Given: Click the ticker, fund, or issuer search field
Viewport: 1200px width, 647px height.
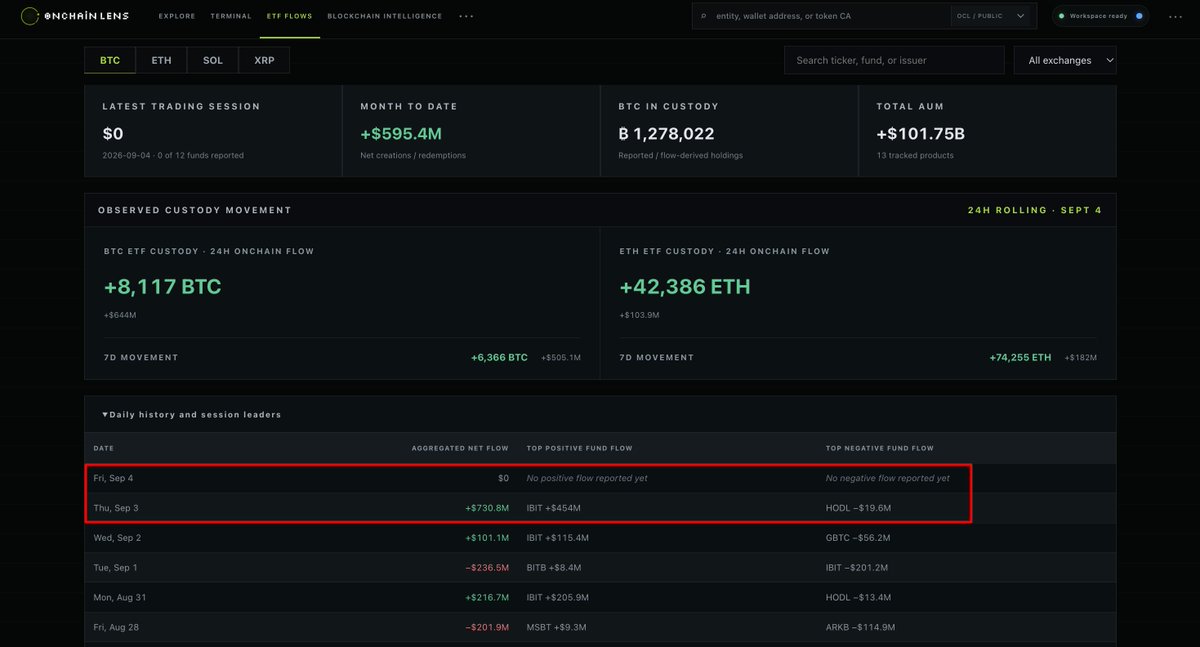Looking at the screenshot, I should point(894,60).
